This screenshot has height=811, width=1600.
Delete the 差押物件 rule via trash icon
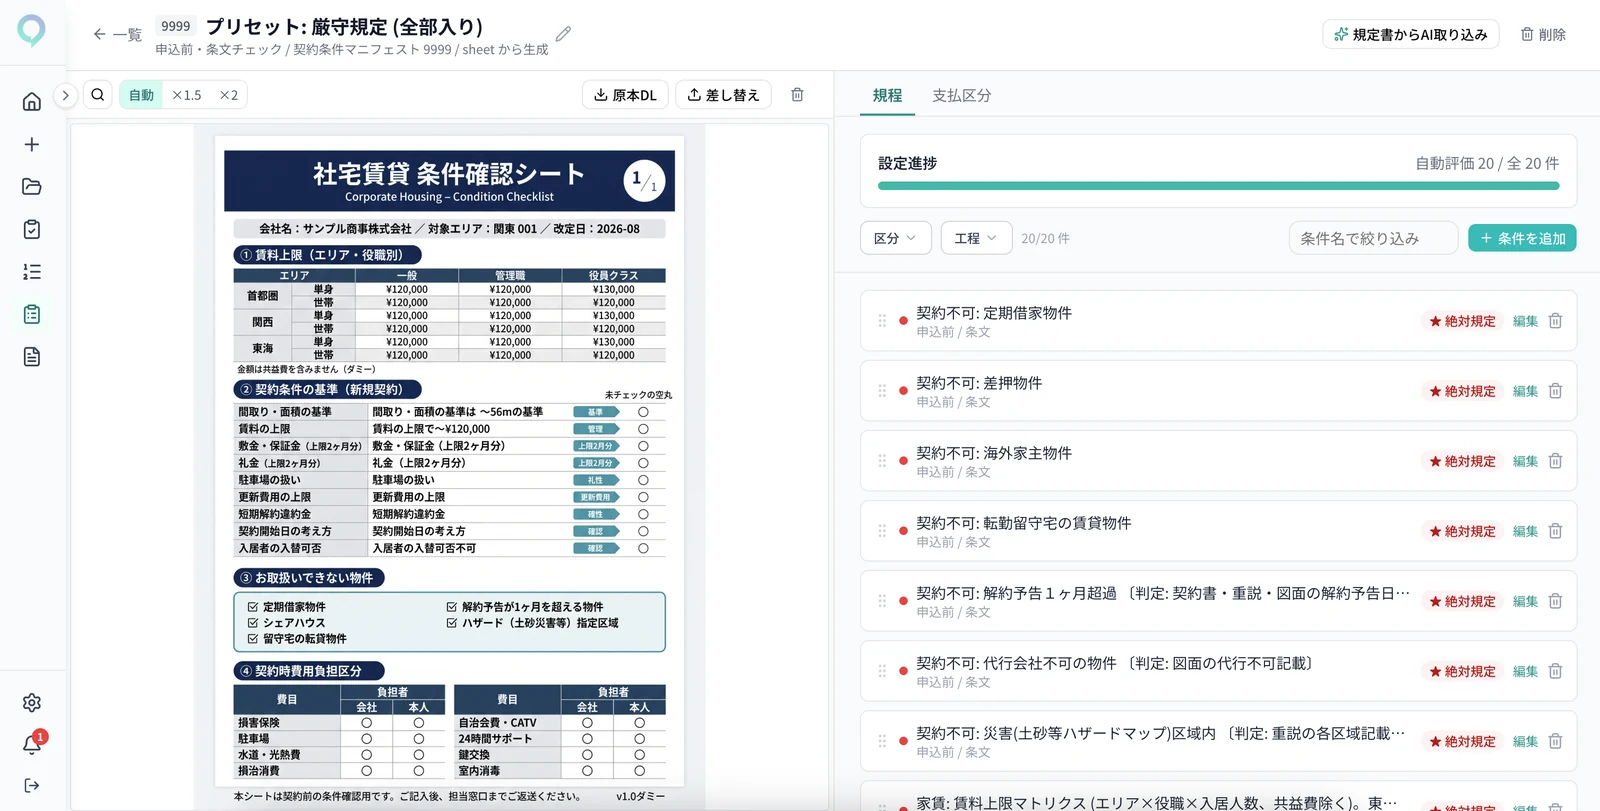tap(1555, 391)
